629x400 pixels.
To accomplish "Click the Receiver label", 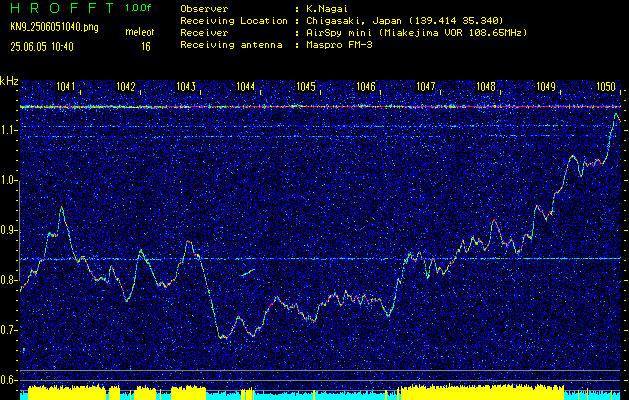I will [204, 32].
